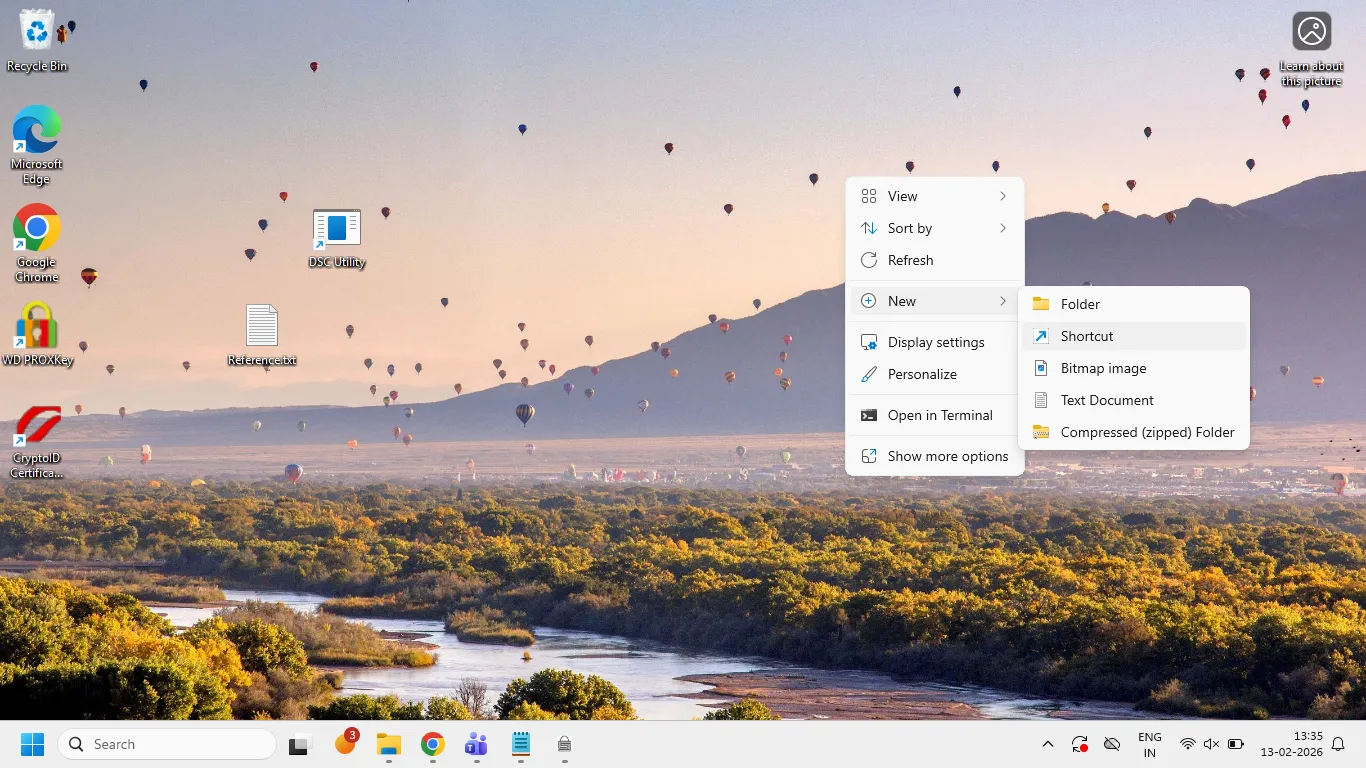Screen dimensions: 1366x768
Task: Choose Refresh from the context menu
Action: (x=934, y=260)
